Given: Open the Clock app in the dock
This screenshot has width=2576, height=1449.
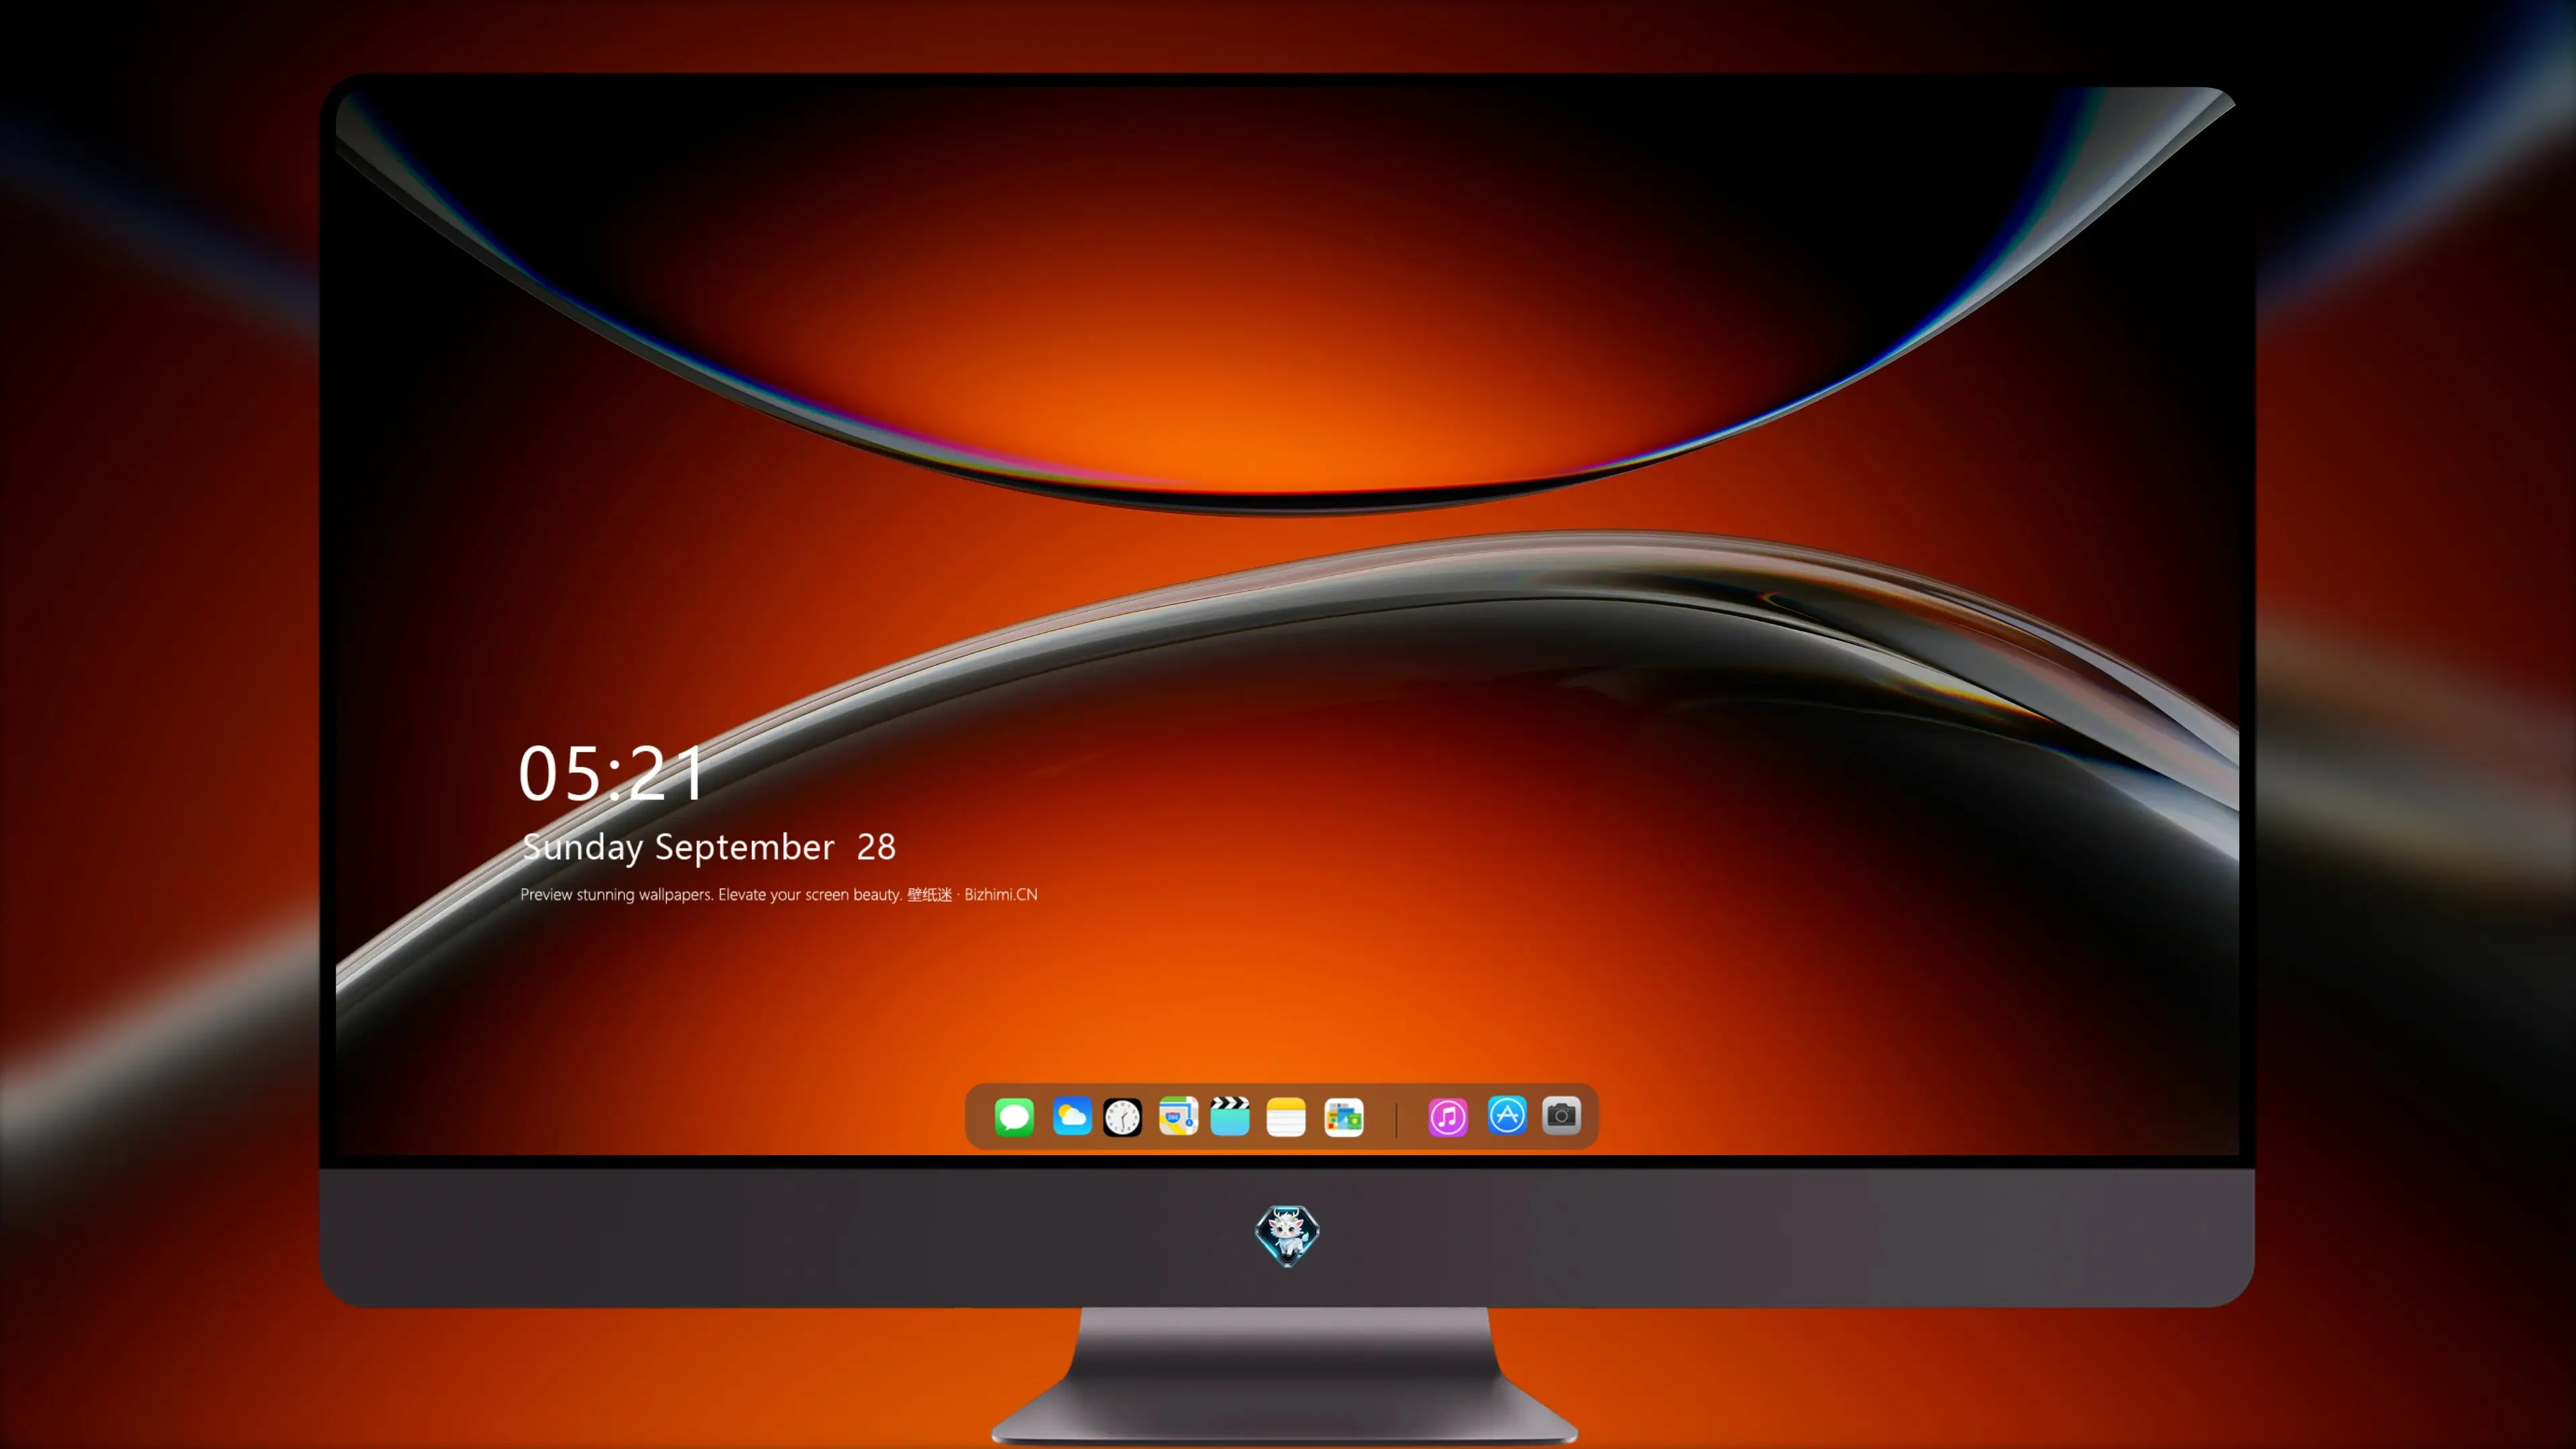Looking at the screenshot, I should tap(1122, 1117).
